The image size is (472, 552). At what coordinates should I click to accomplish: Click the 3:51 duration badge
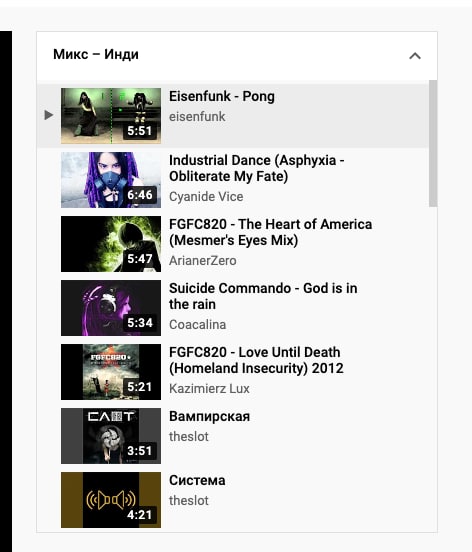(x=140, y=451)
